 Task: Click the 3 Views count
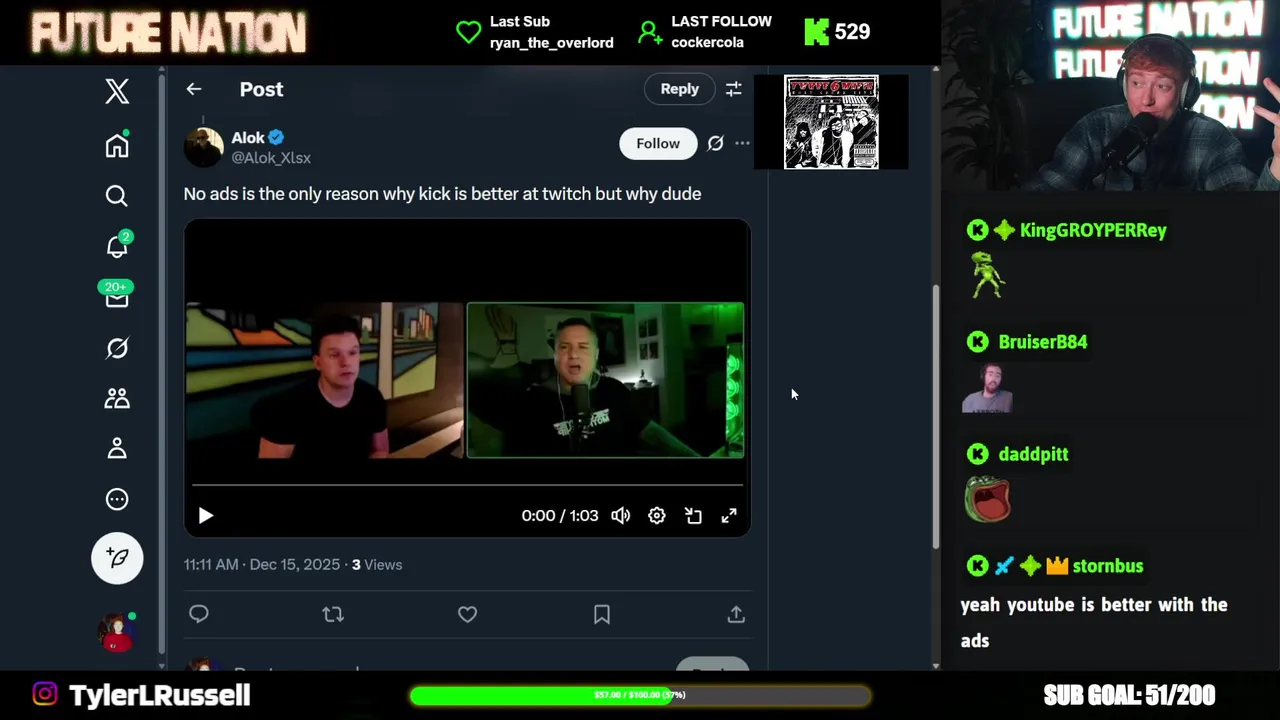[377, 564]
